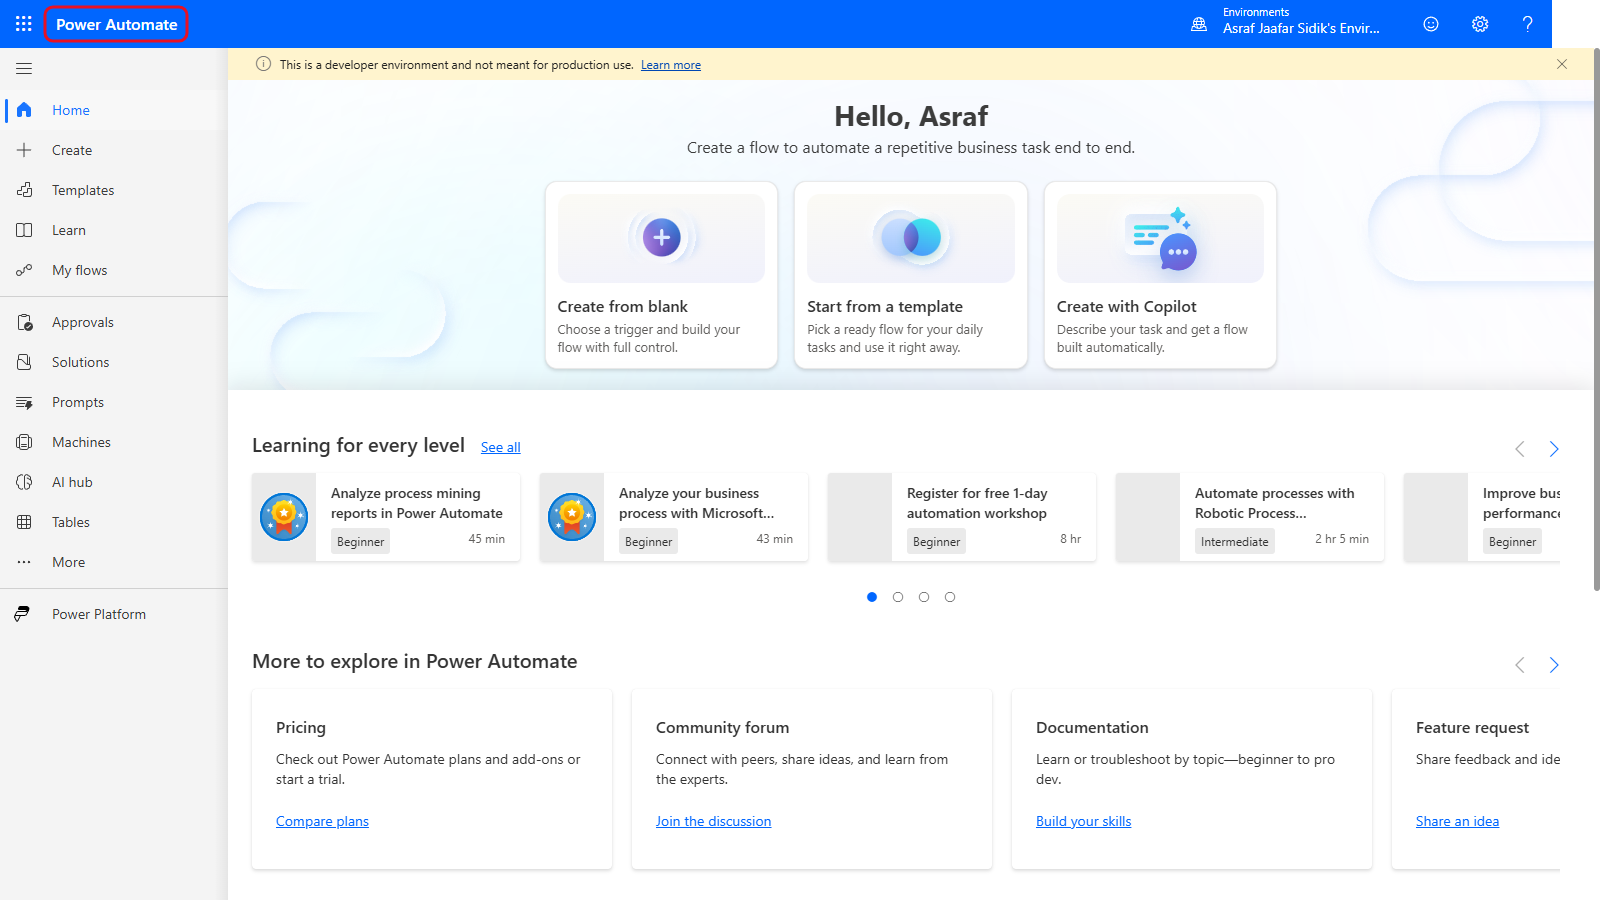Screen dimensions: 1600x900
Task: Click the Create plus icon in sidebar
Action: coord(24,150)
